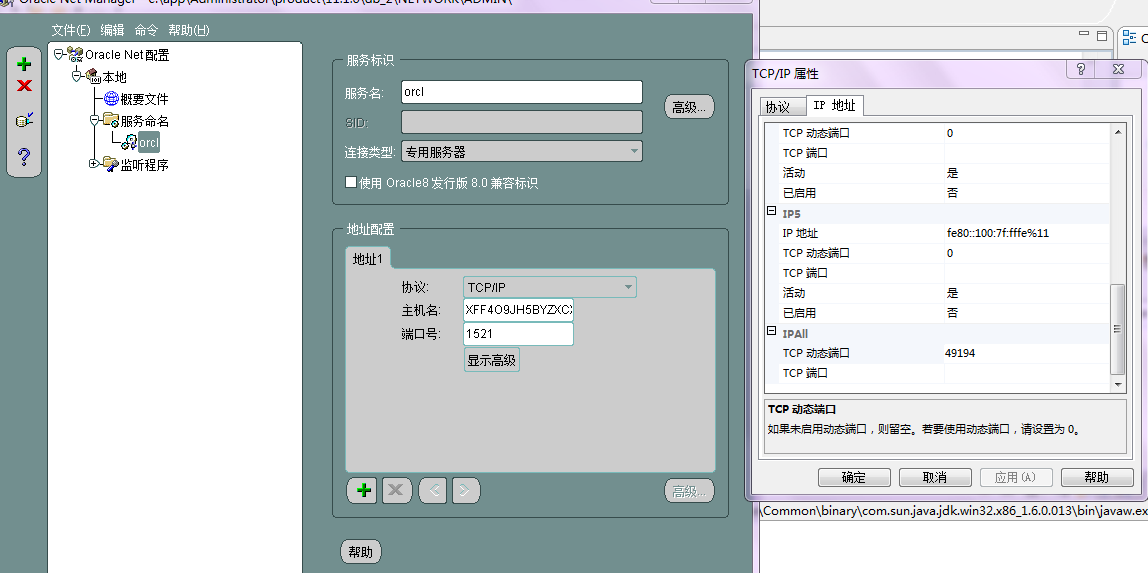This screenshot has height=573, width=1148.
Task: Click the 监听程序 folder icon
Action: 111,164
